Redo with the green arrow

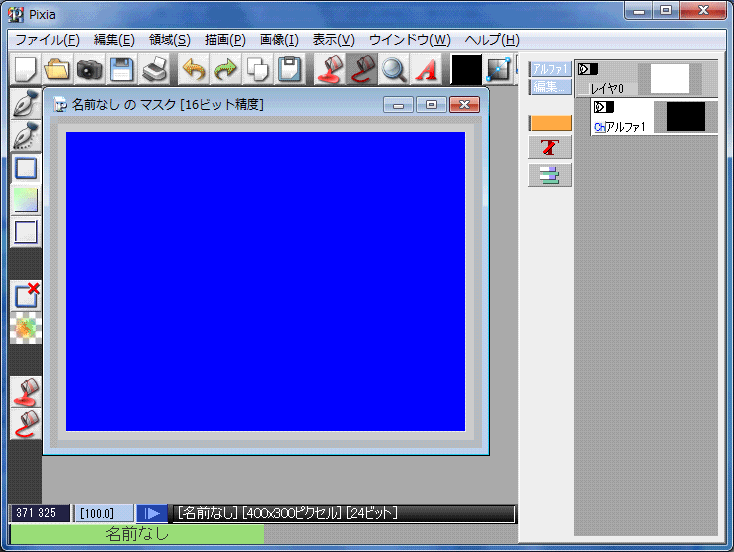point(226,69)
